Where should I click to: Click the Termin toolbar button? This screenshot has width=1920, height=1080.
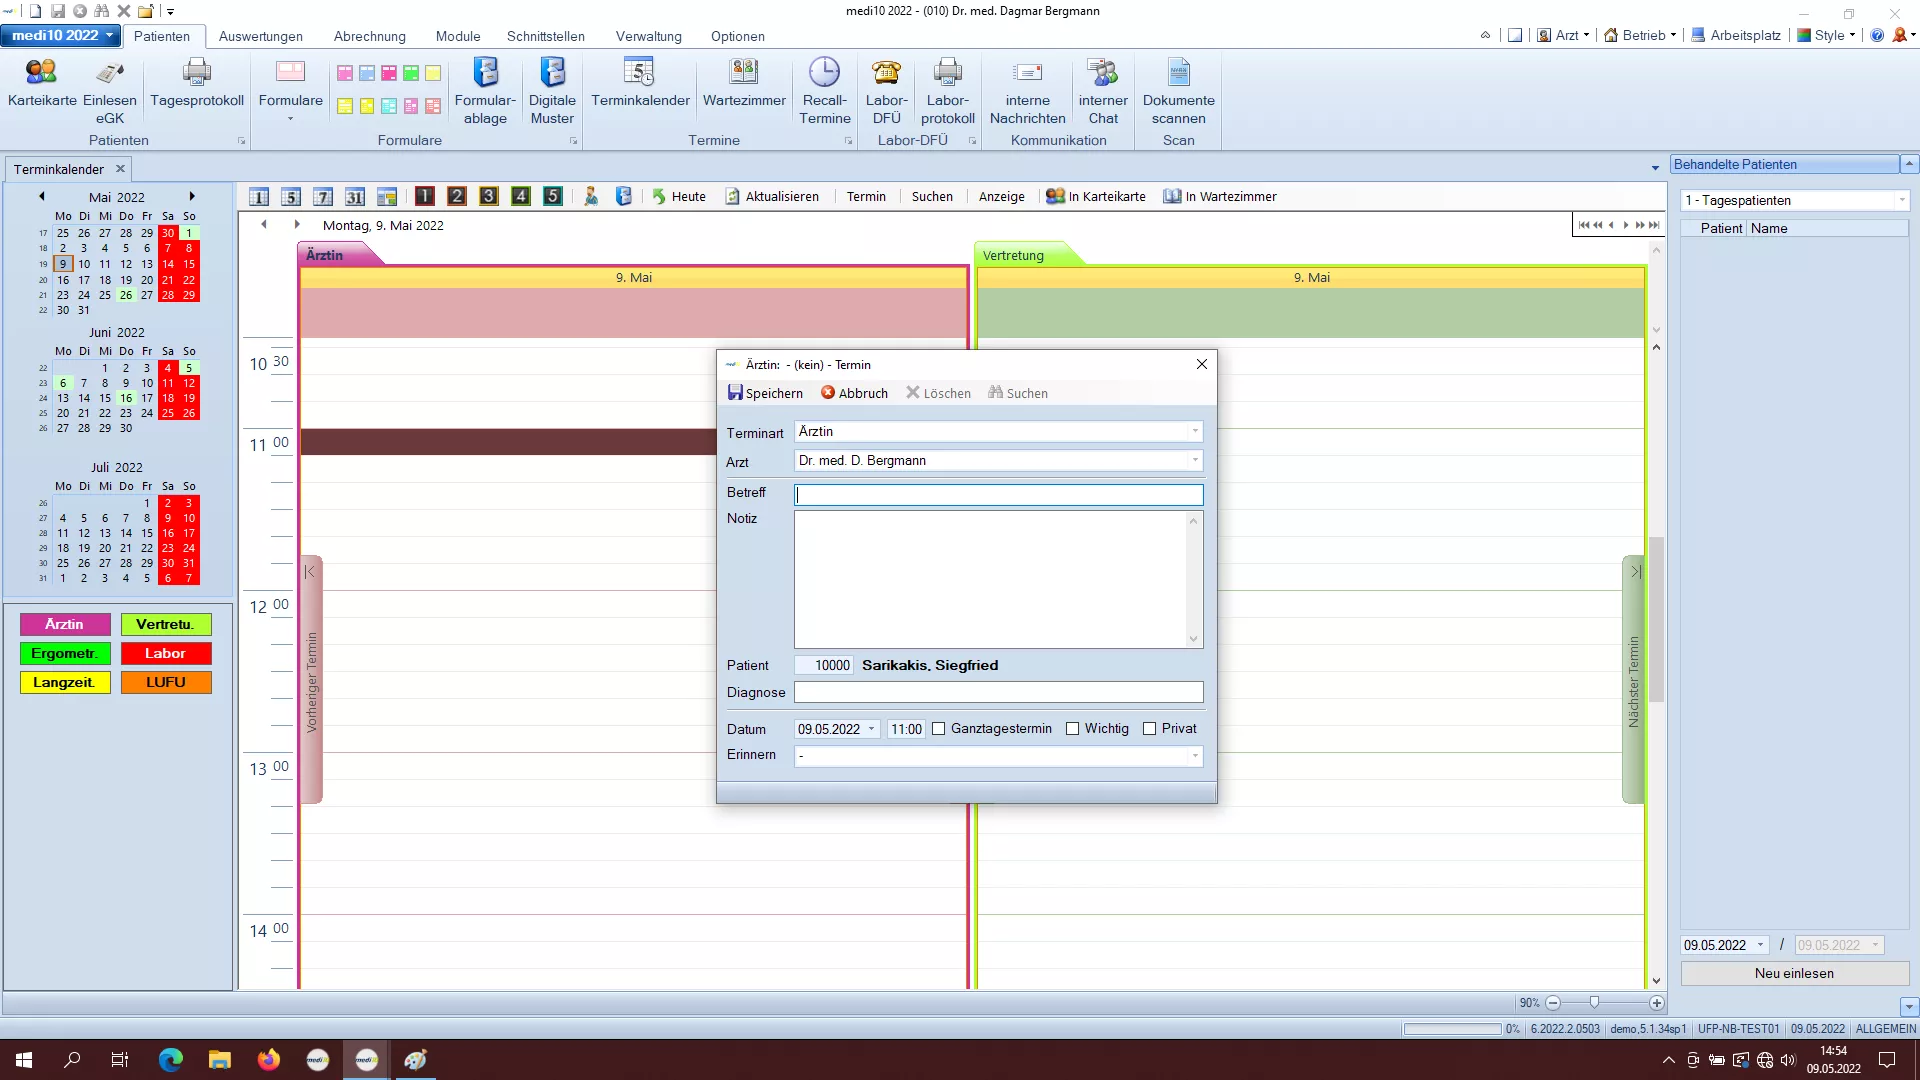pos(866,197)
